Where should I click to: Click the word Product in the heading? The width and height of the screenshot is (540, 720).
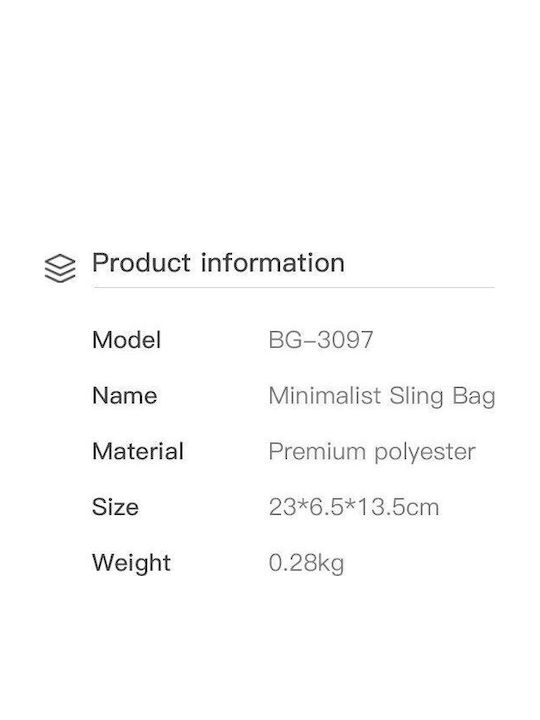click(x=141, y=263)
